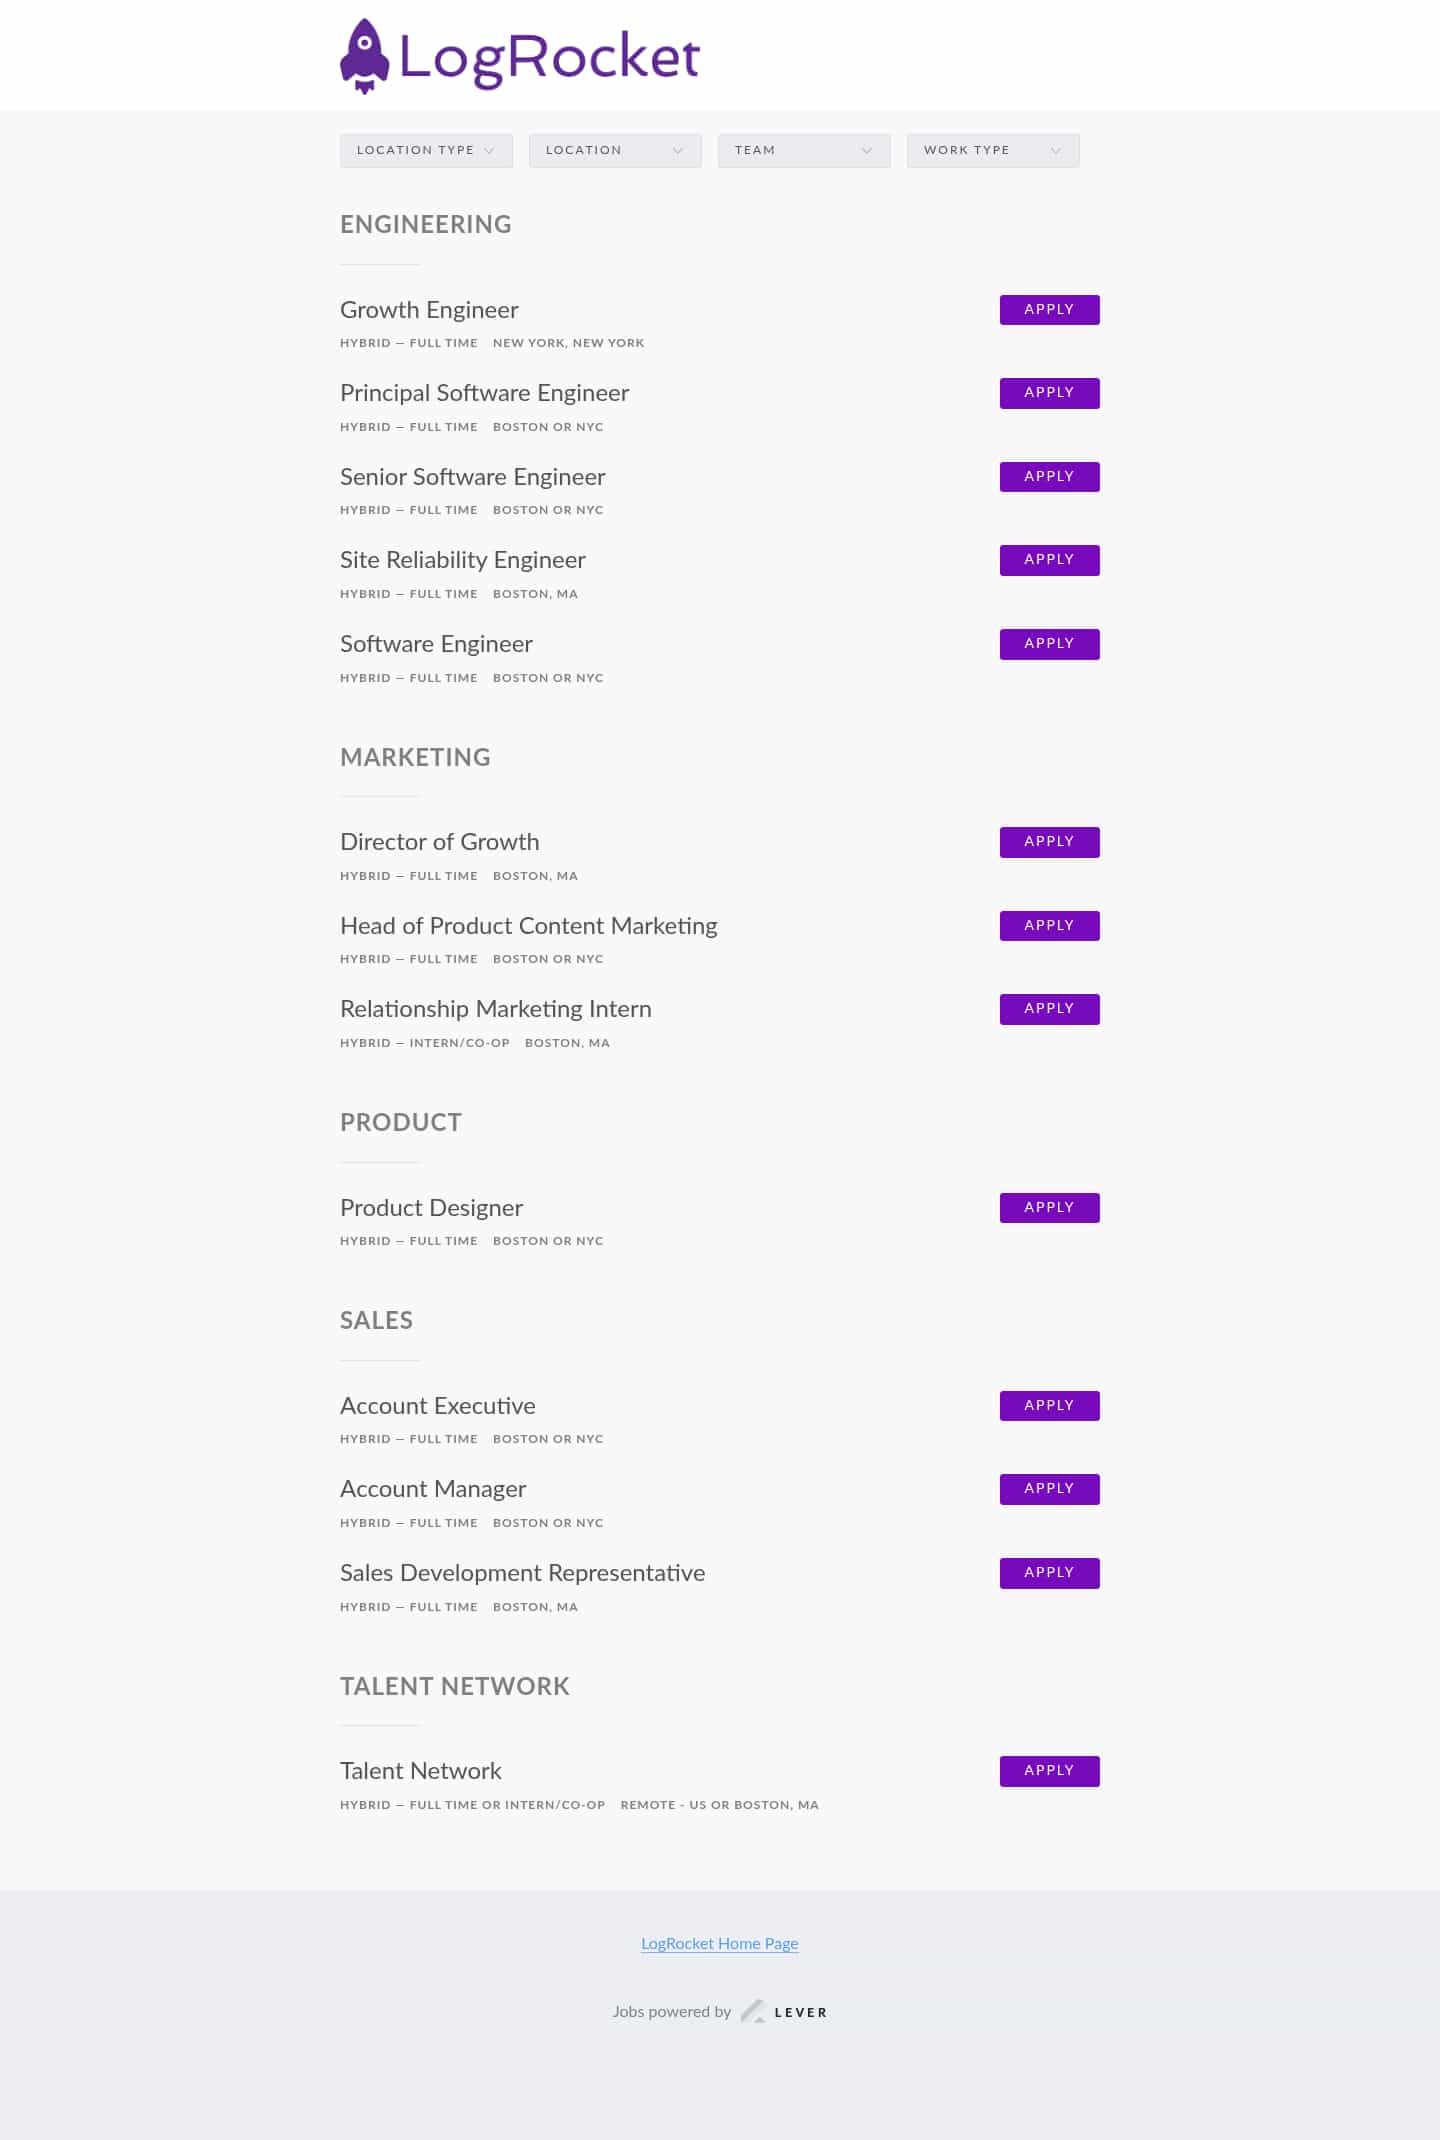Apply for Sales Development Representative

point(1049,1573)
